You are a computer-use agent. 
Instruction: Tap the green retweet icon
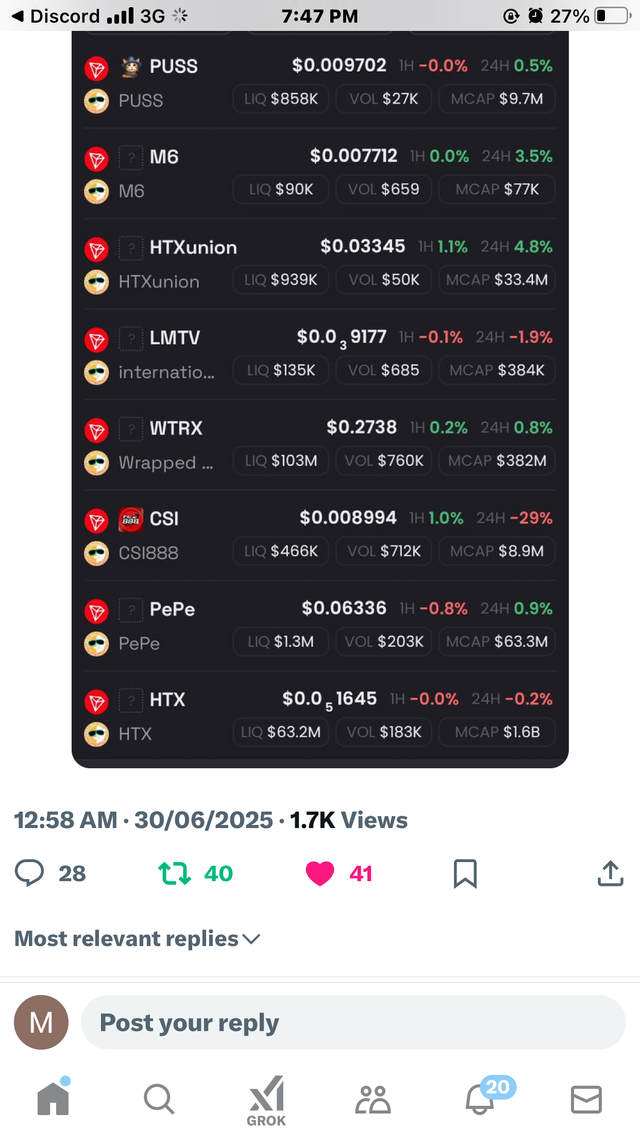click(175, 873)
